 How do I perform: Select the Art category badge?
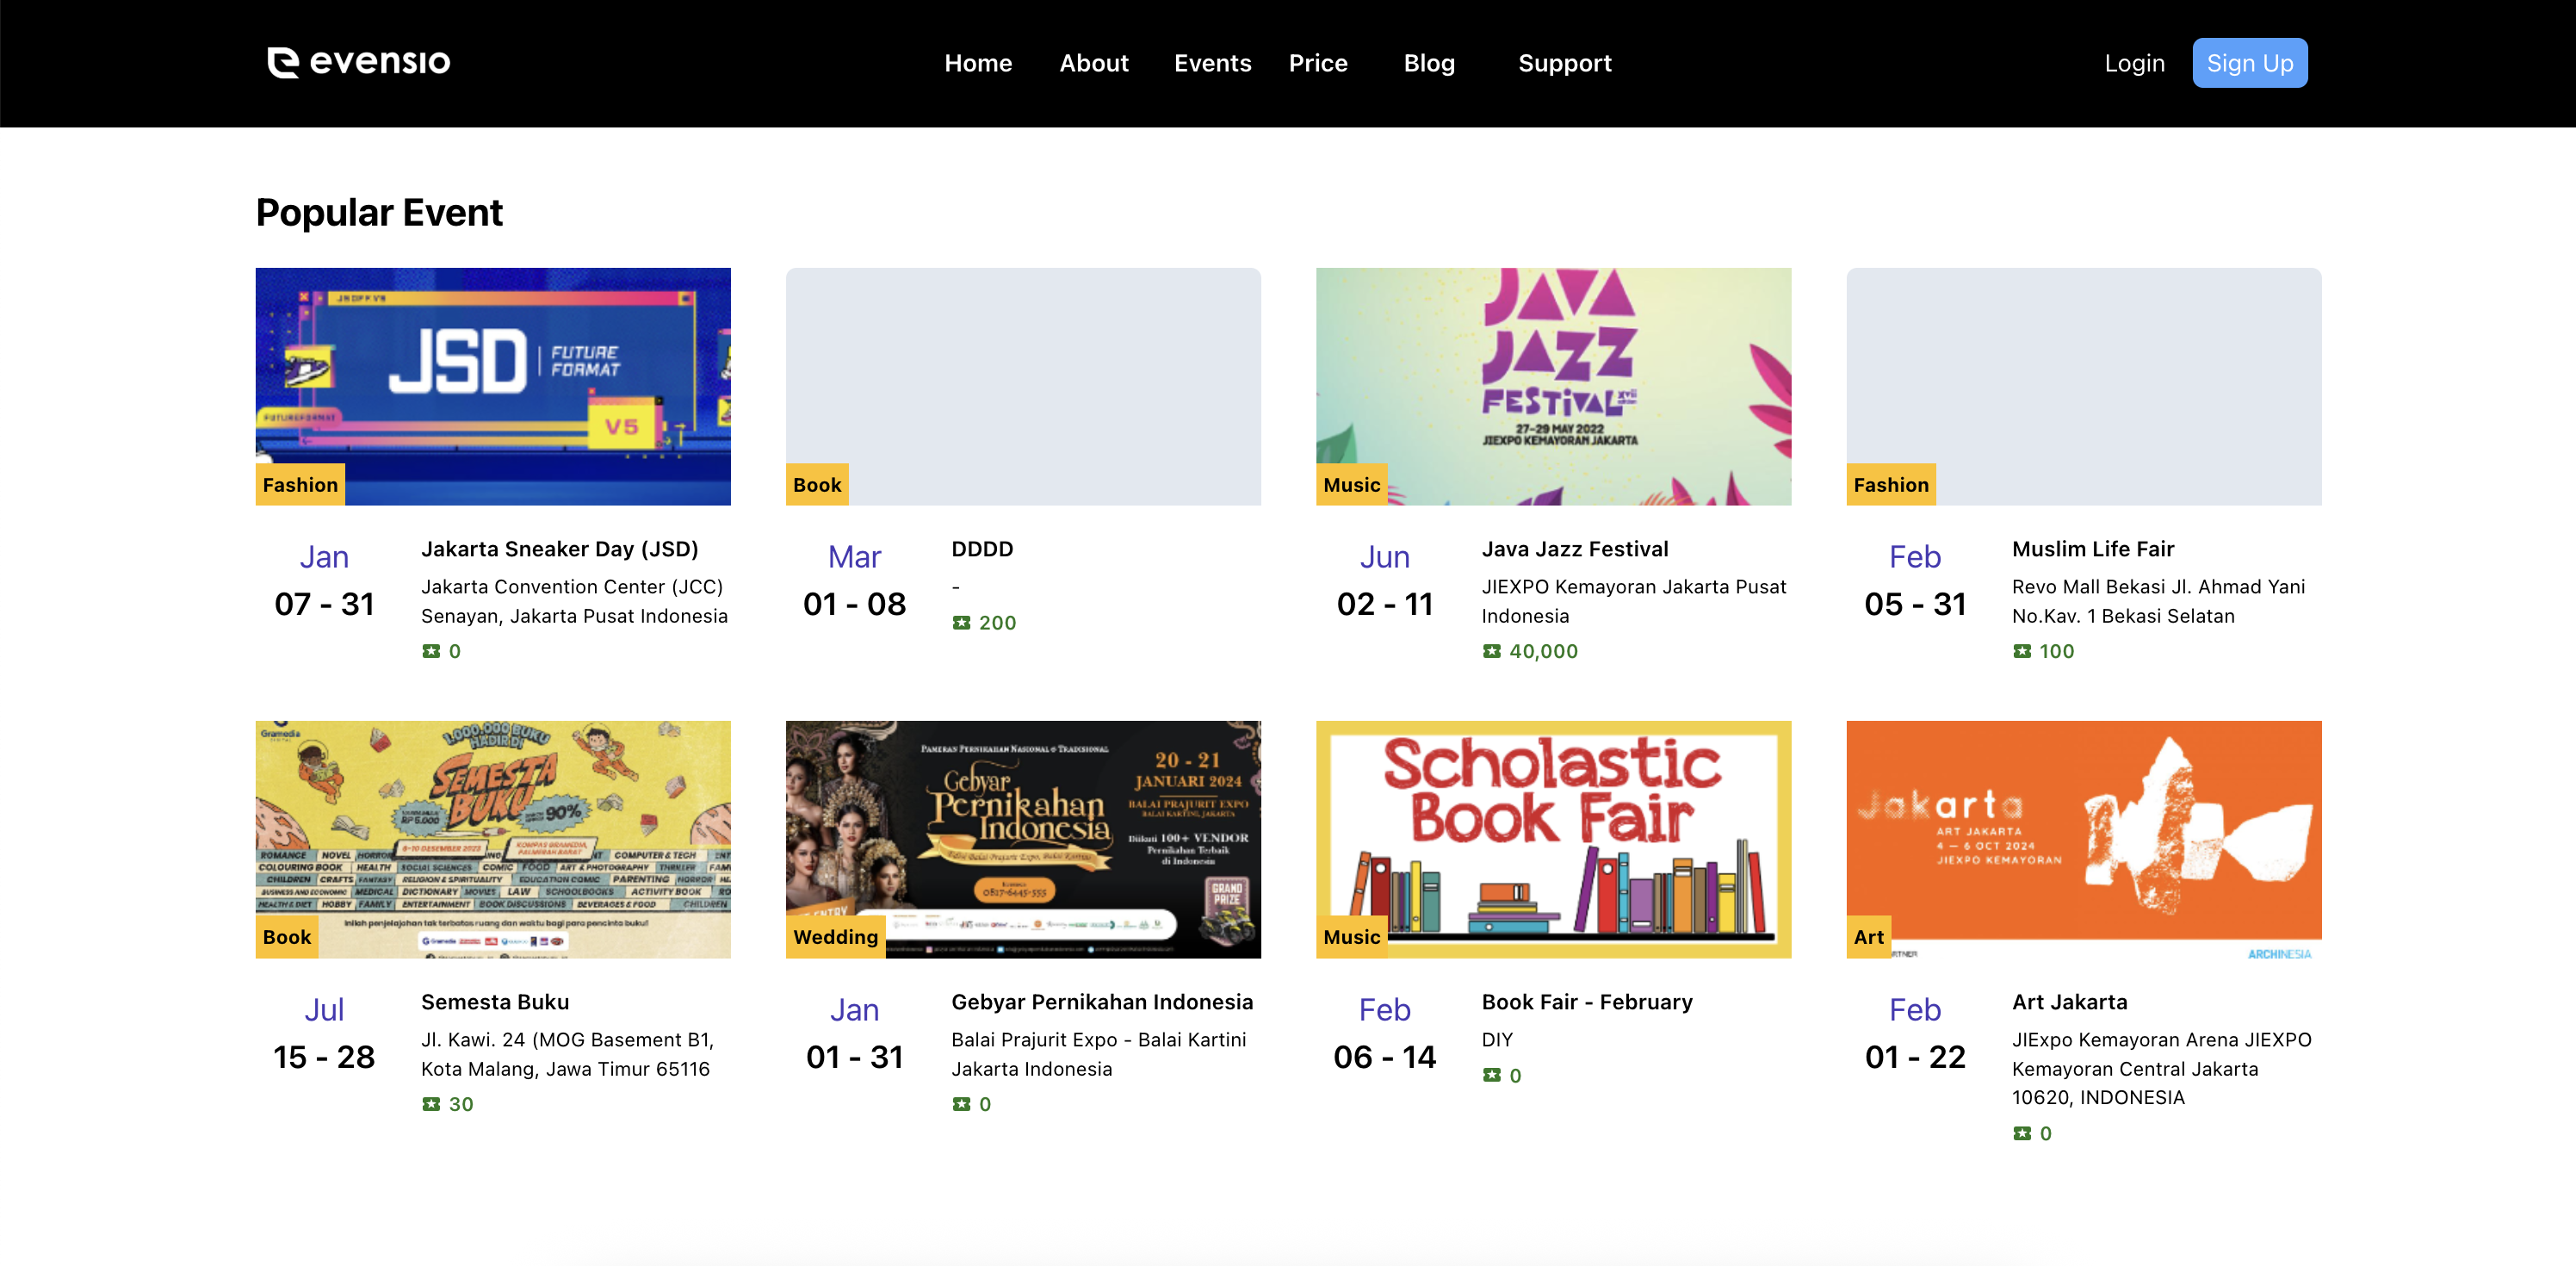pyautogui.click(x=1867, y=937)
